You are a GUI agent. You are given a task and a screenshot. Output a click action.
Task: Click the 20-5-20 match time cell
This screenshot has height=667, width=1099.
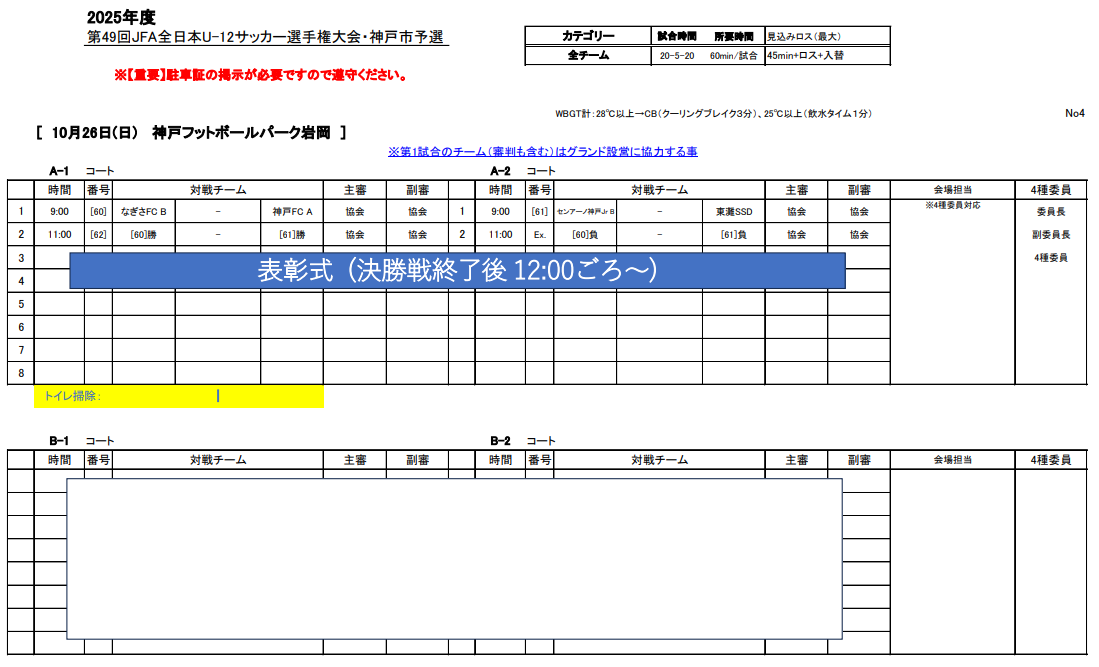tap(677, 56)
